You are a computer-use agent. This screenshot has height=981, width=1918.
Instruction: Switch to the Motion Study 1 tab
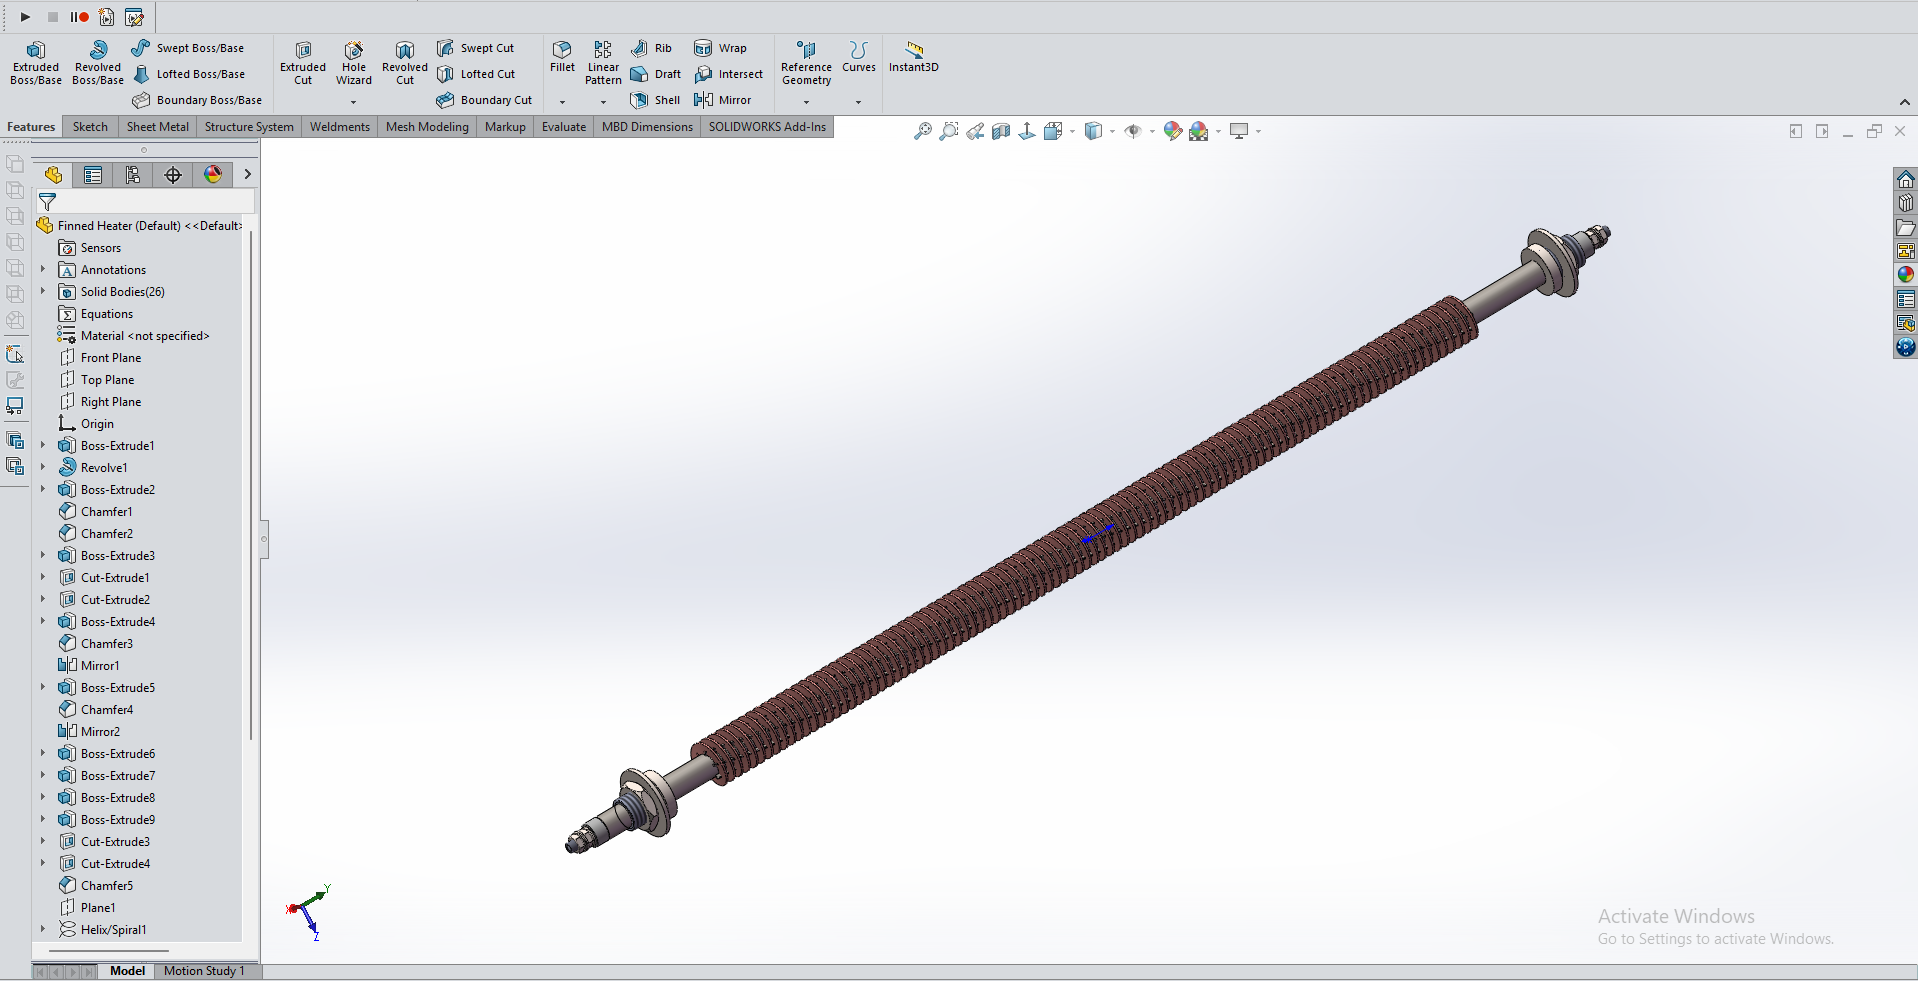coord(204,971)
